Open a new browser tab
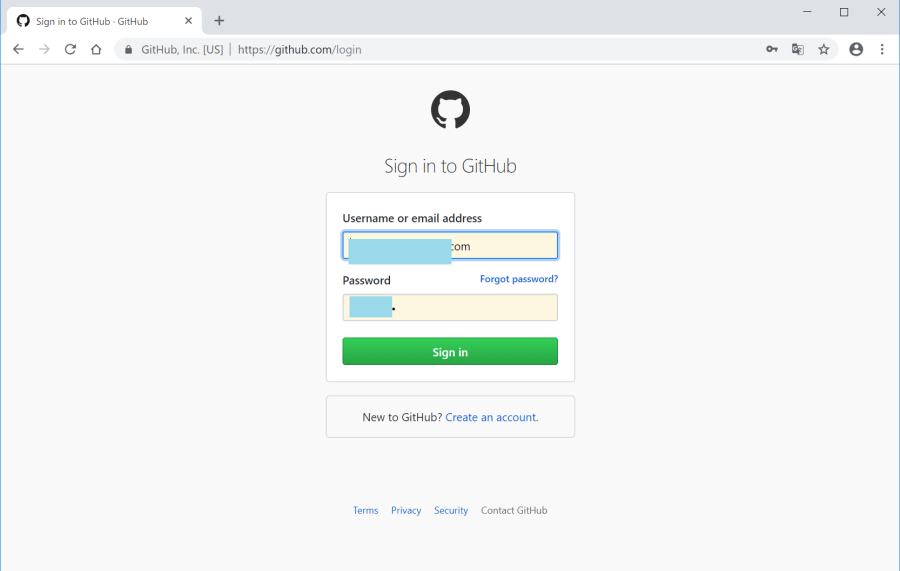This screenshot has height=571, width=900. (219, 21)
